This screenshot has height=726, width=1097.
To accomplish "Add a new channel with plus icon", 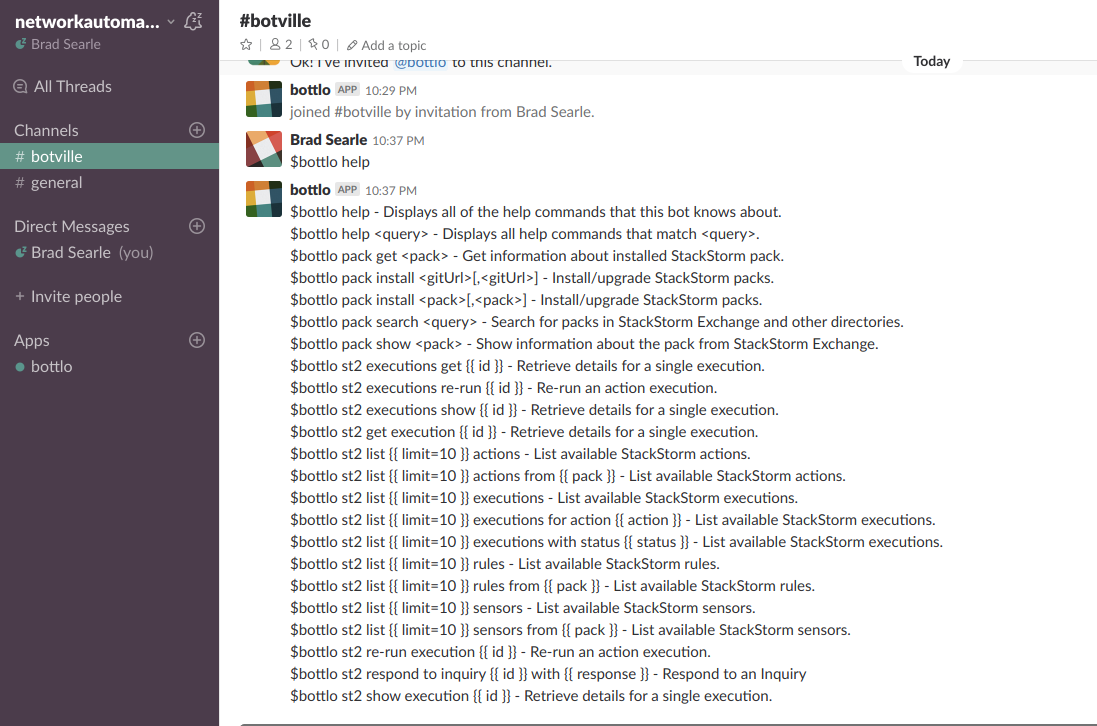I will [197, 130].
